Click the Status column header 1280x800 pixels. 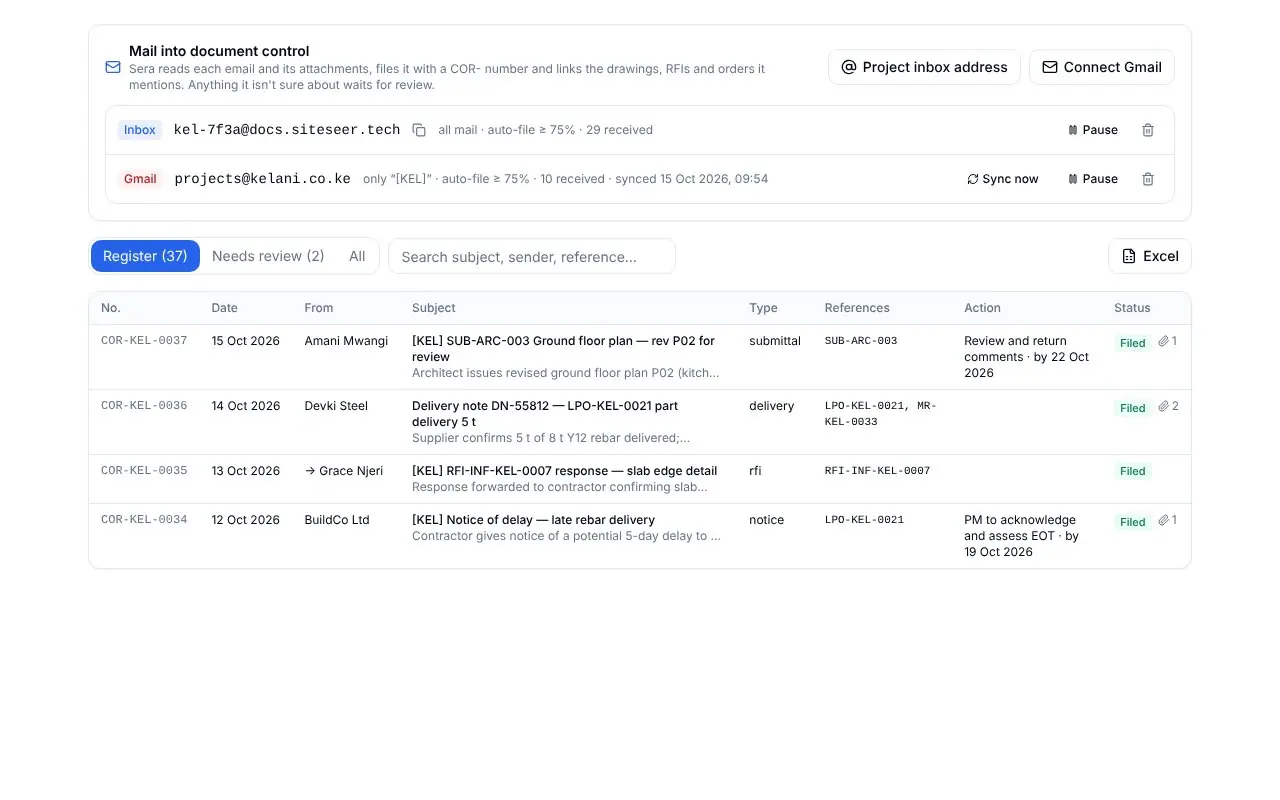pos(1132,308)
